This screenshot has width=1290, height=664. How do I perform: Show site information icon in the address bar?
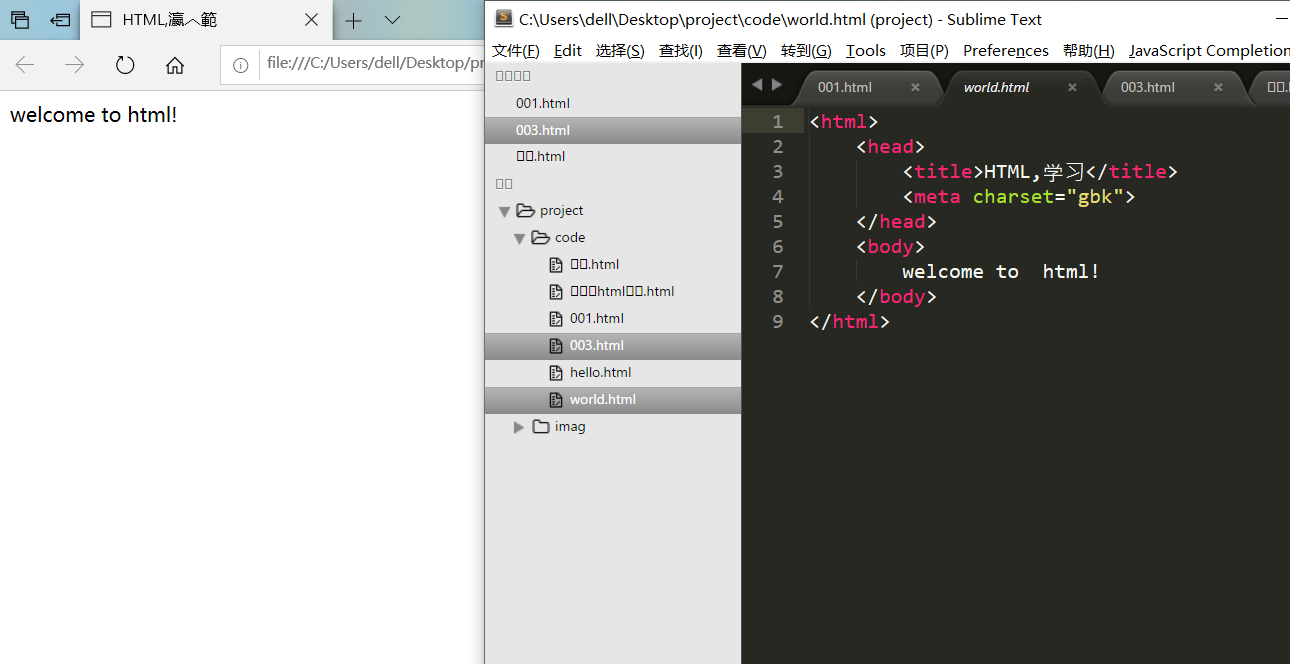(240, 65)
